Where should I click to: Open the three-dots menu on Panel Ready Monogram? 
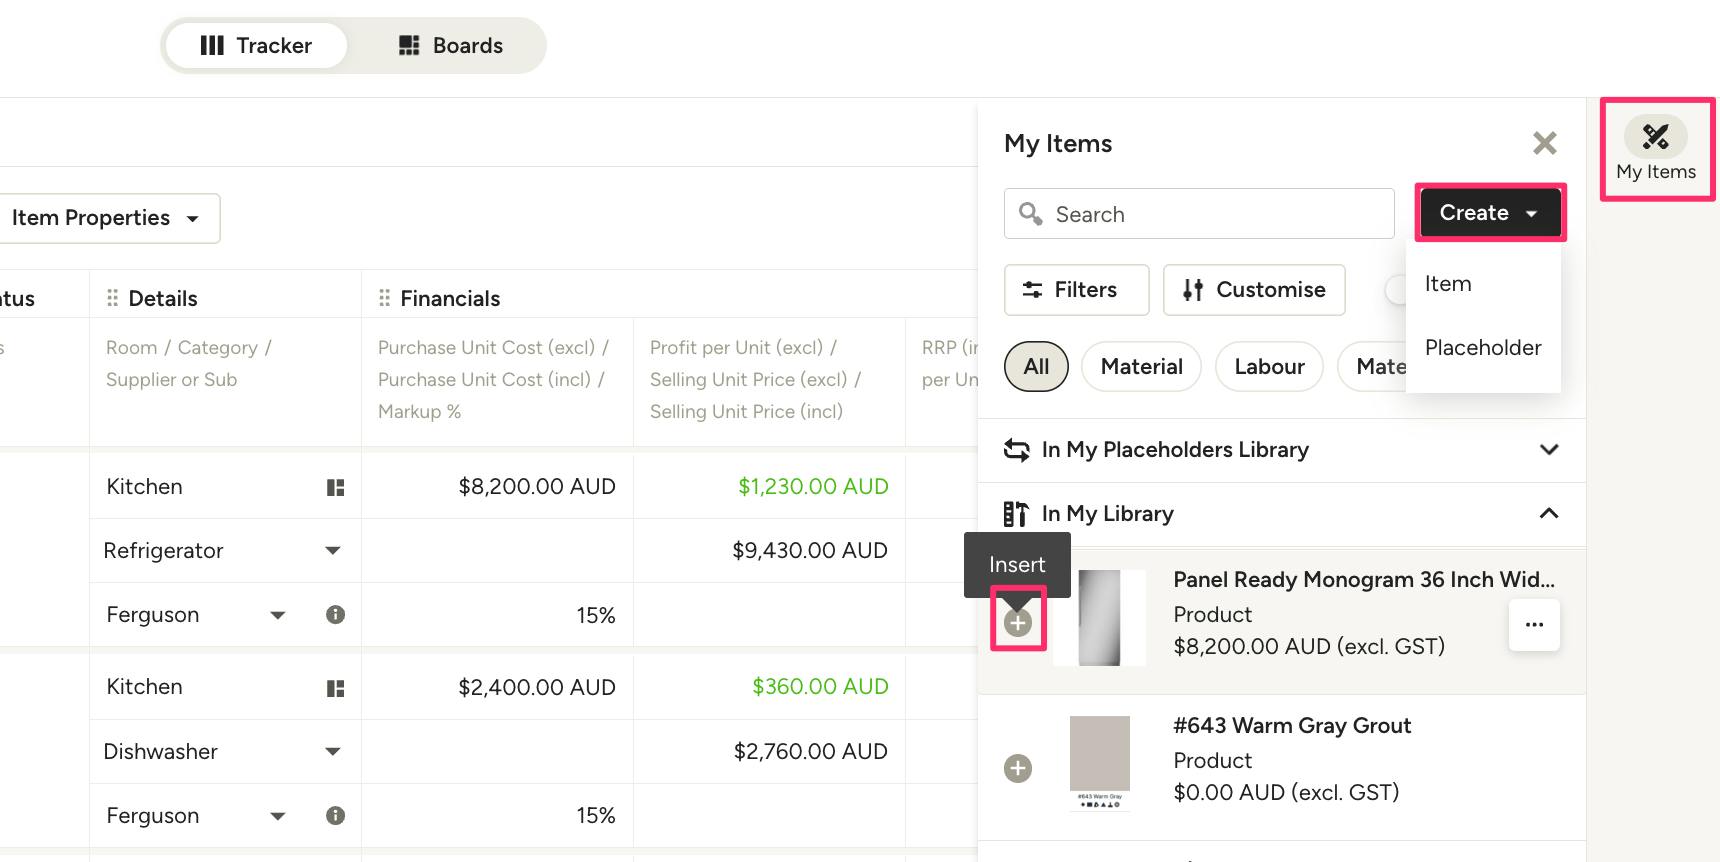pyautogui.click(x=1534, y=624)
